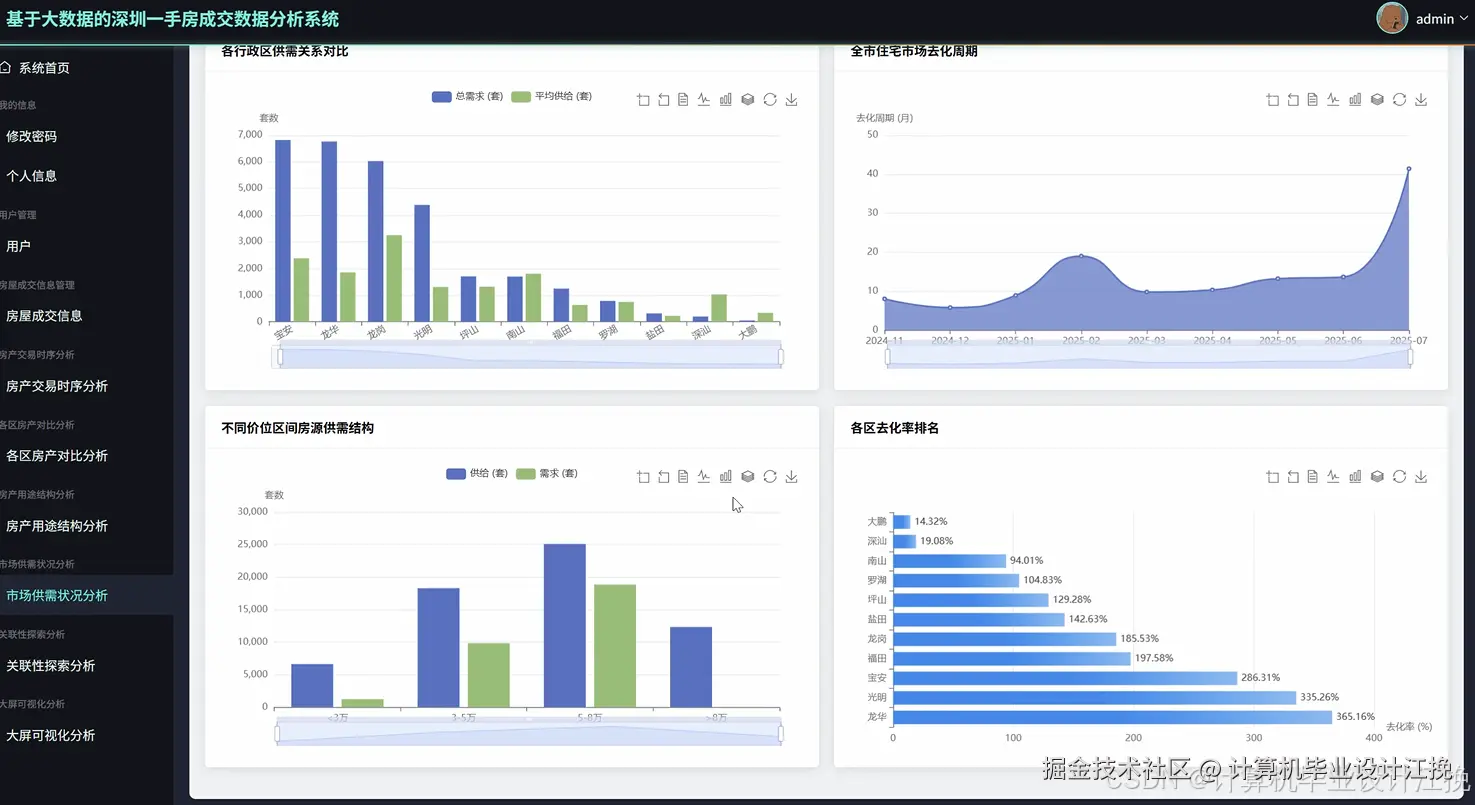Toggle the 需求 (套) legend series
This screenshot has height=805, width=1475.
tap(546, 474)
